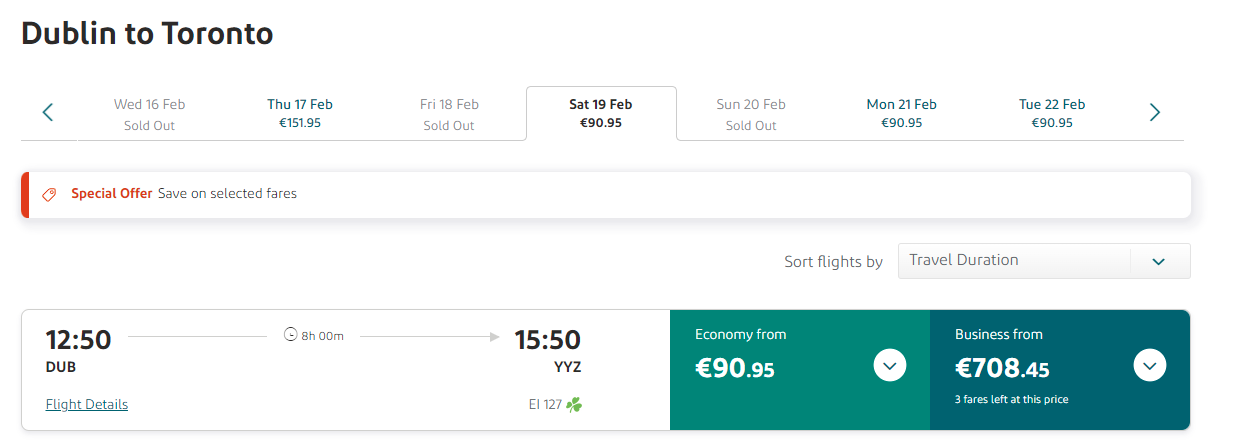
Task: Advance to later dates with right chevron
Action: [1155, 112]
